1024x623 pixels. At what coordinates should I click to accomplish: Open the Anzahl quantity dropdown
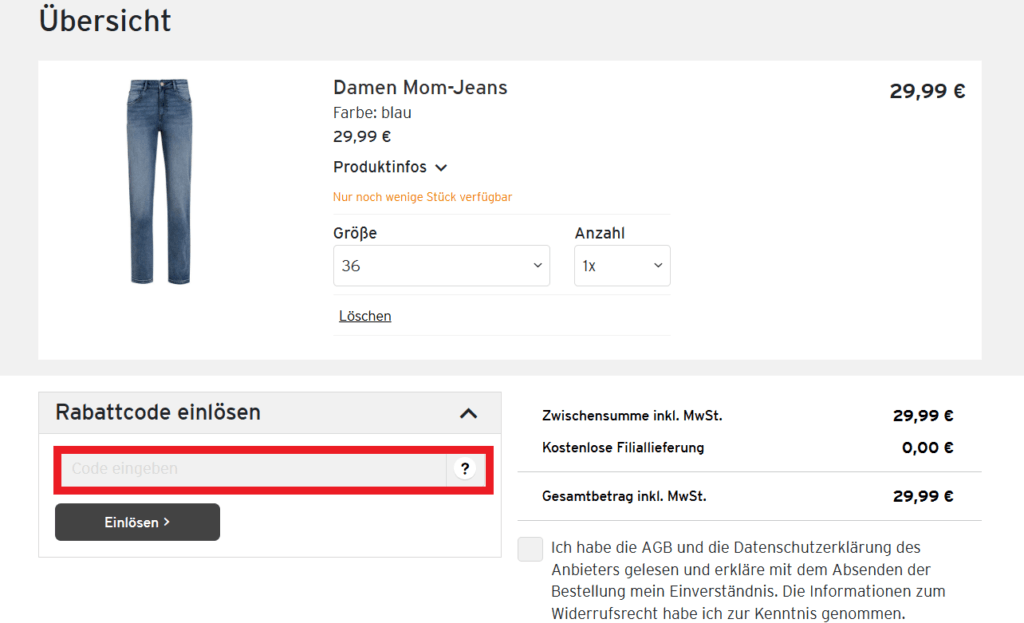click(622, 266)
